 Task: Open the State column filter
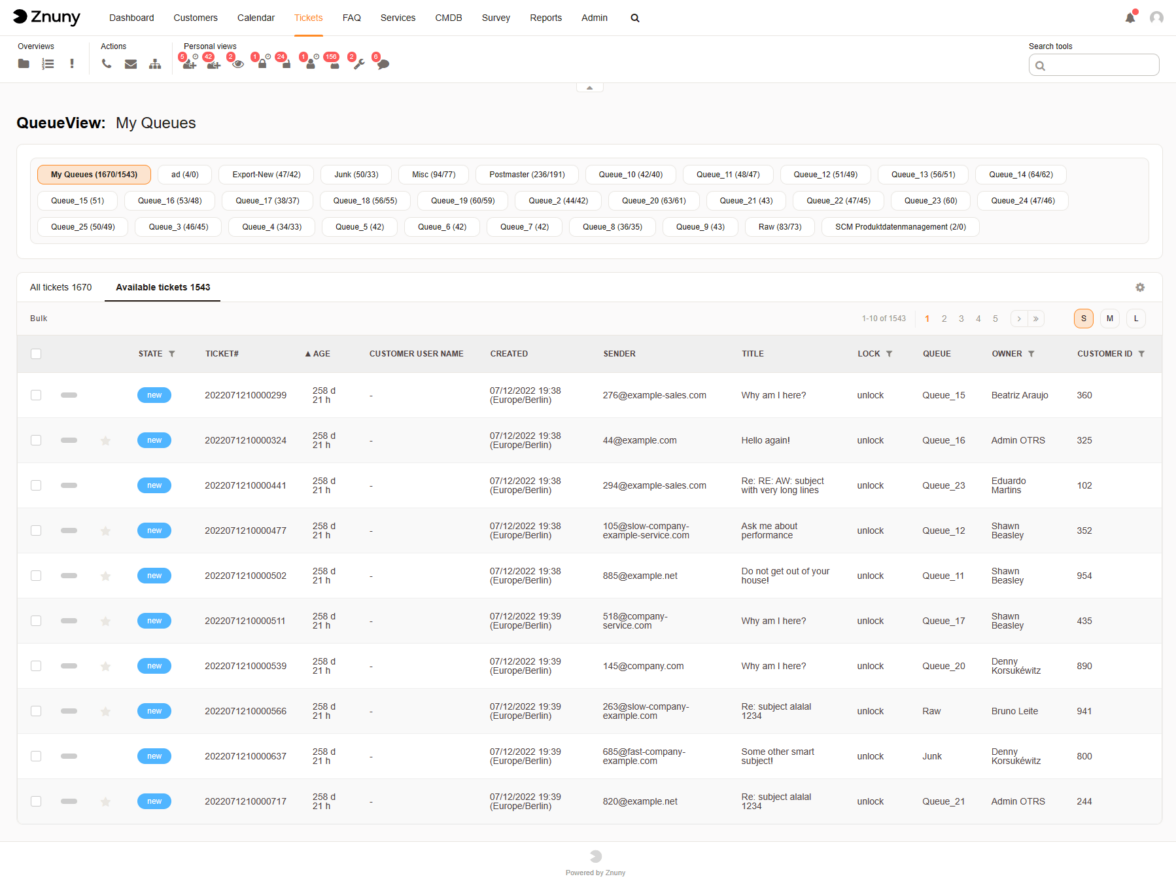[x=171, y=354]
